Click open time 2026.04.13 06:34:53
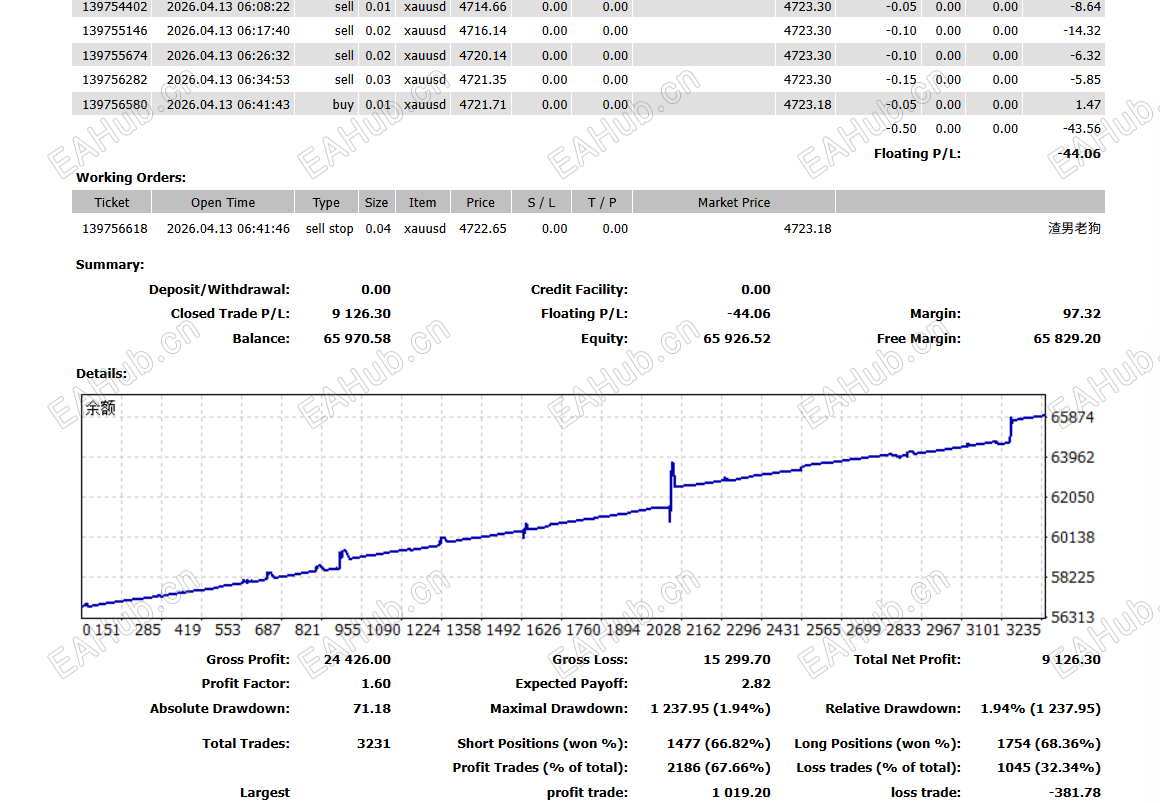 [228, 80]
